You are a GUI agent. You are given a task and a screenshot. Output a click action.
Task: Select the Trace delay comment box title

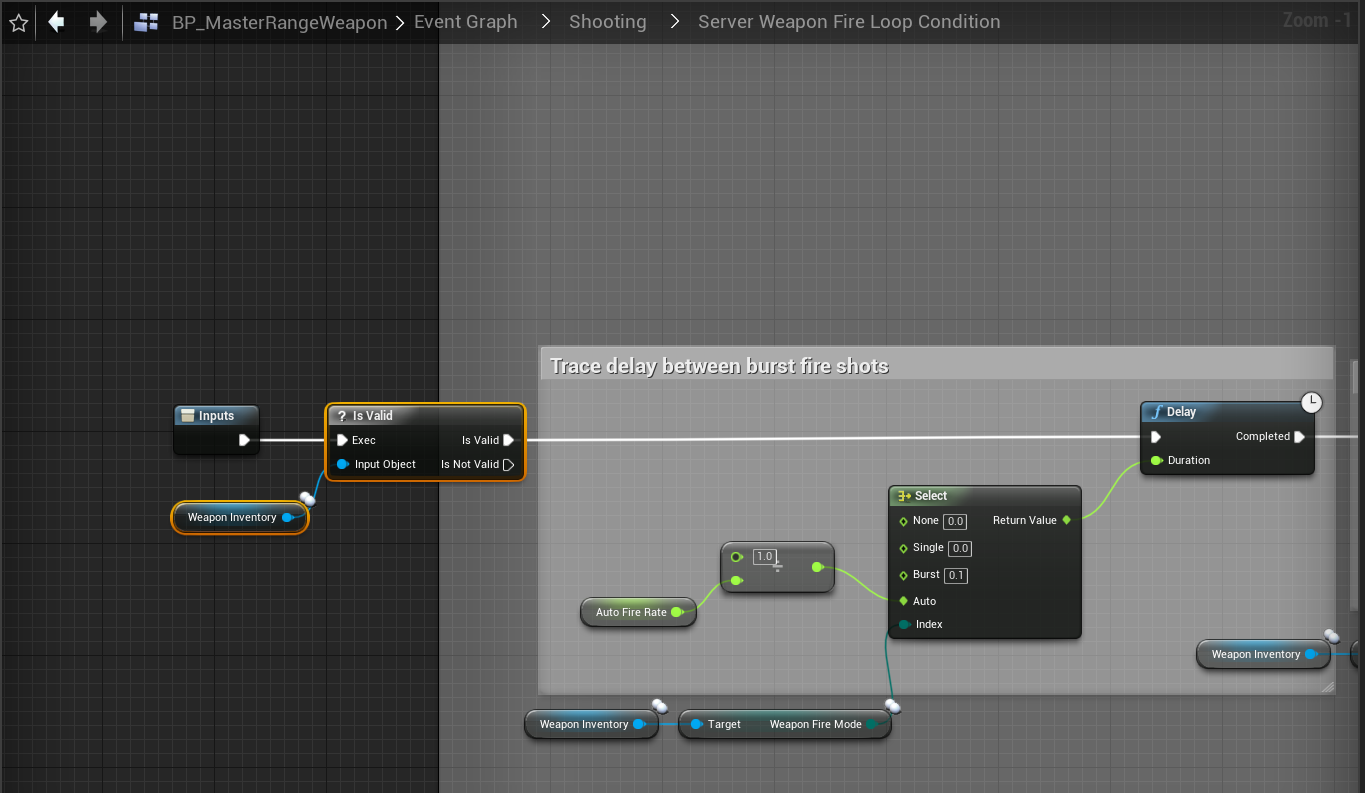click(x=719, y=366)
